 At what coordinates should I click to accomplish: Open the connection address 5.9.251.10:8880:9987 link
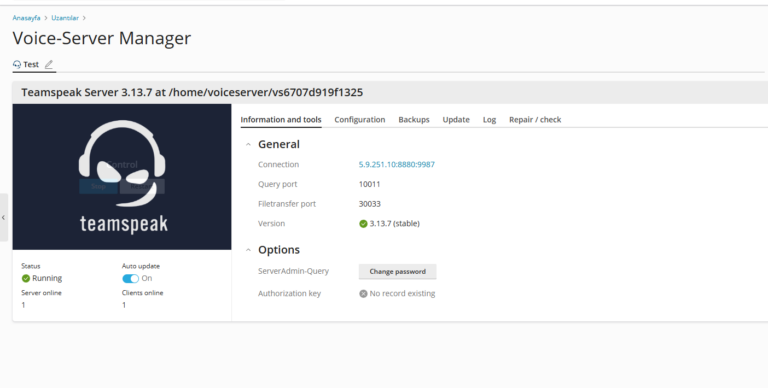coord(397,165)
